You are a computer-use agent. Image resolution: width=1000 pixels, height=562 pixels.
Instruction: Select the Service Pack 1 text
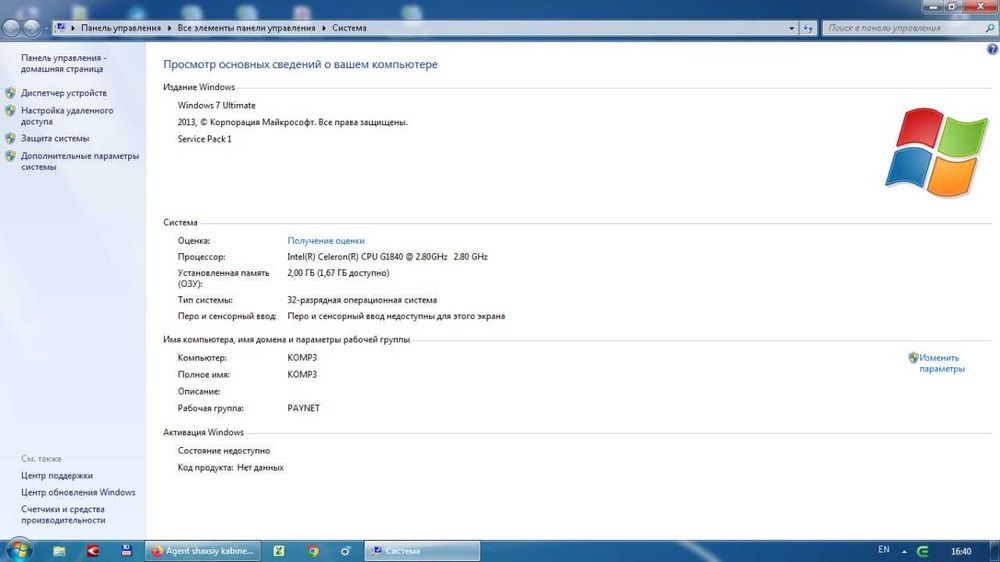coord(204,139)
